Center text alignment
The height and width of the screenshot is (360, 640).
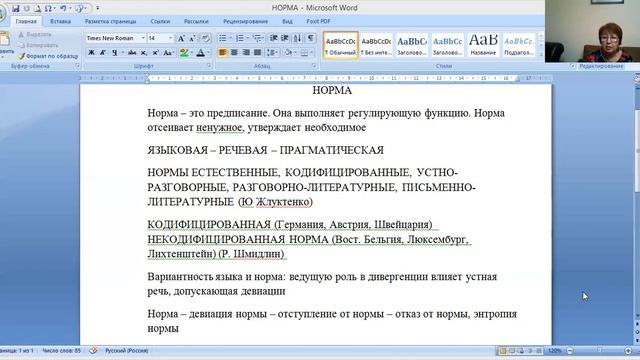[234, 52]
